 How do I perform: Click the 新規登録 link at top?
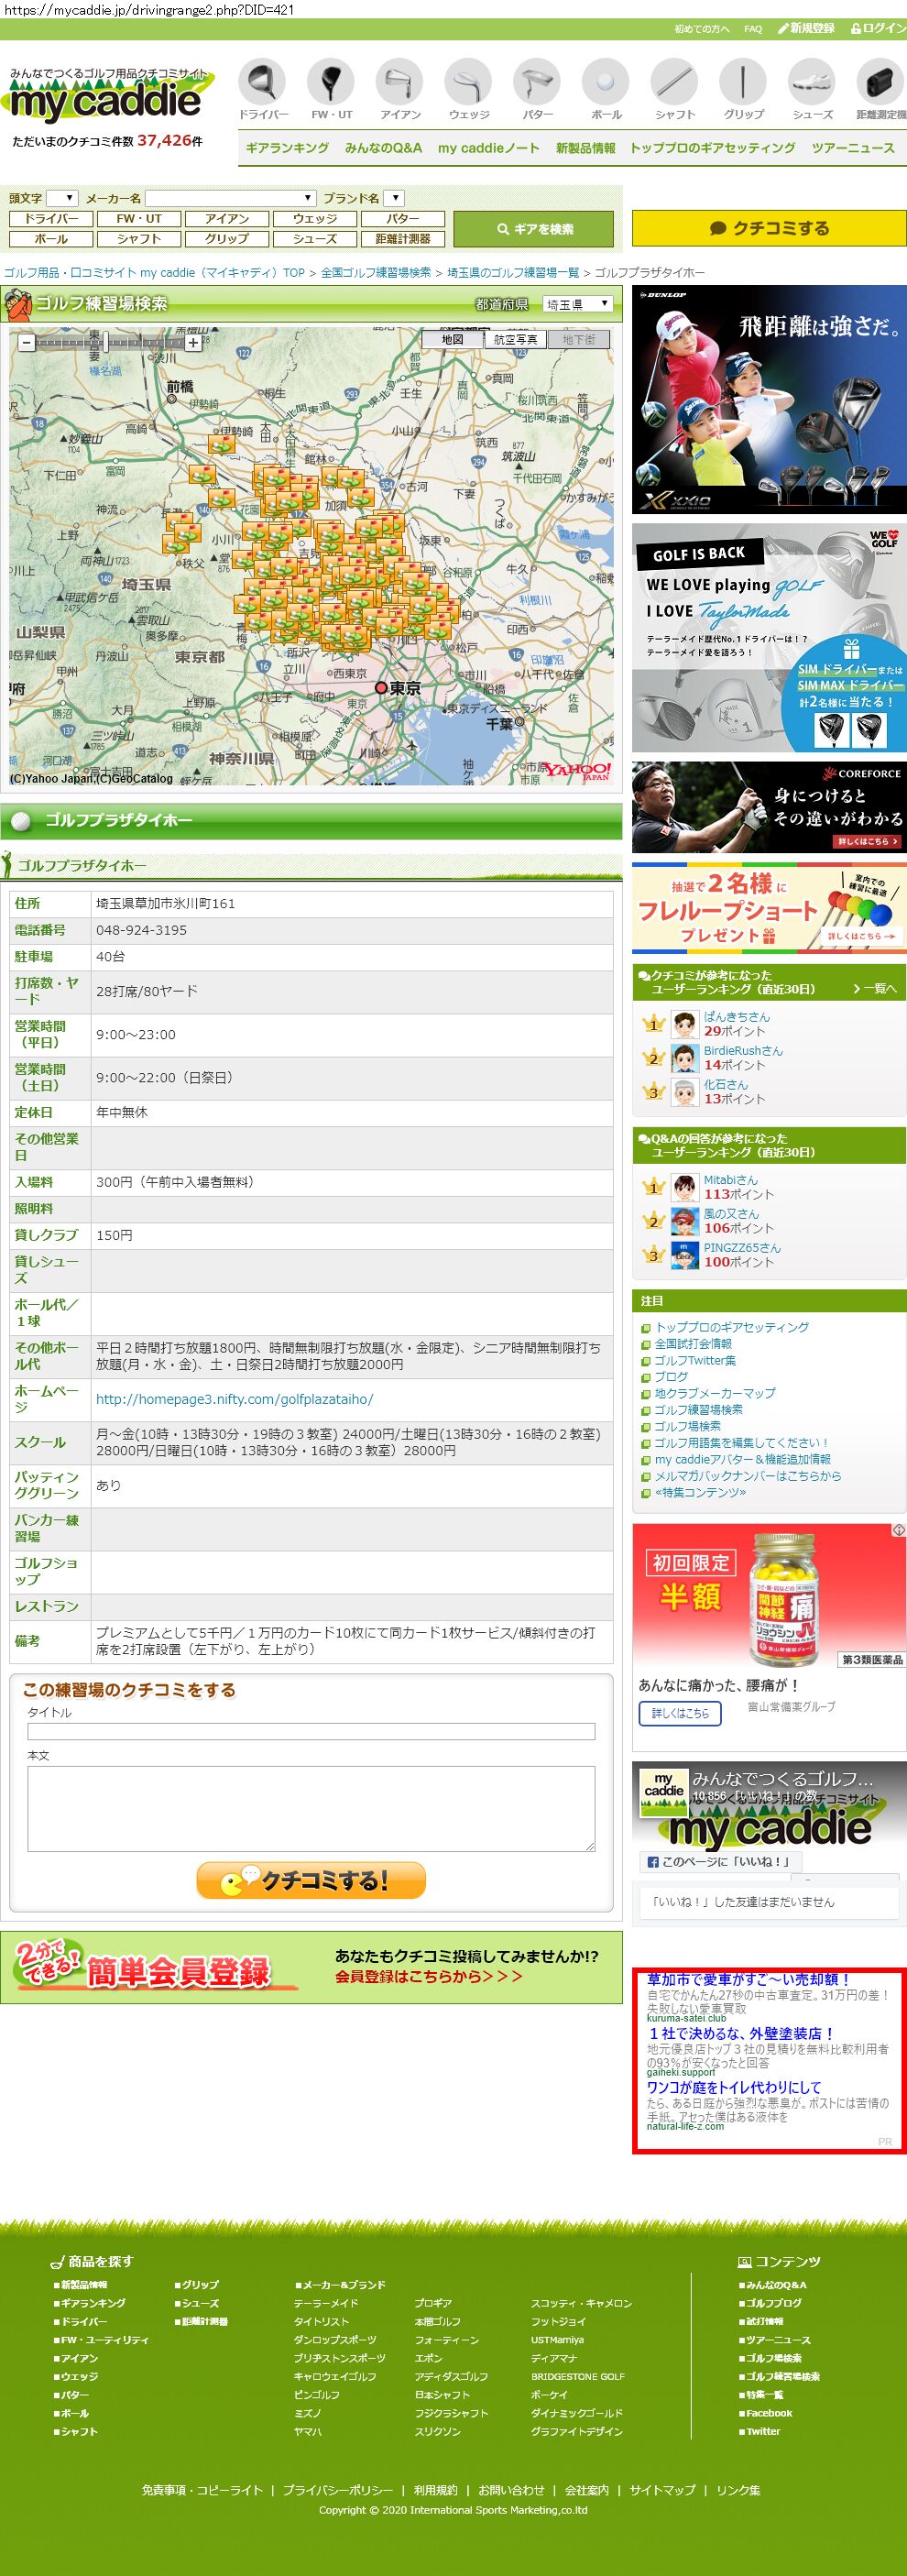point(806,29)
